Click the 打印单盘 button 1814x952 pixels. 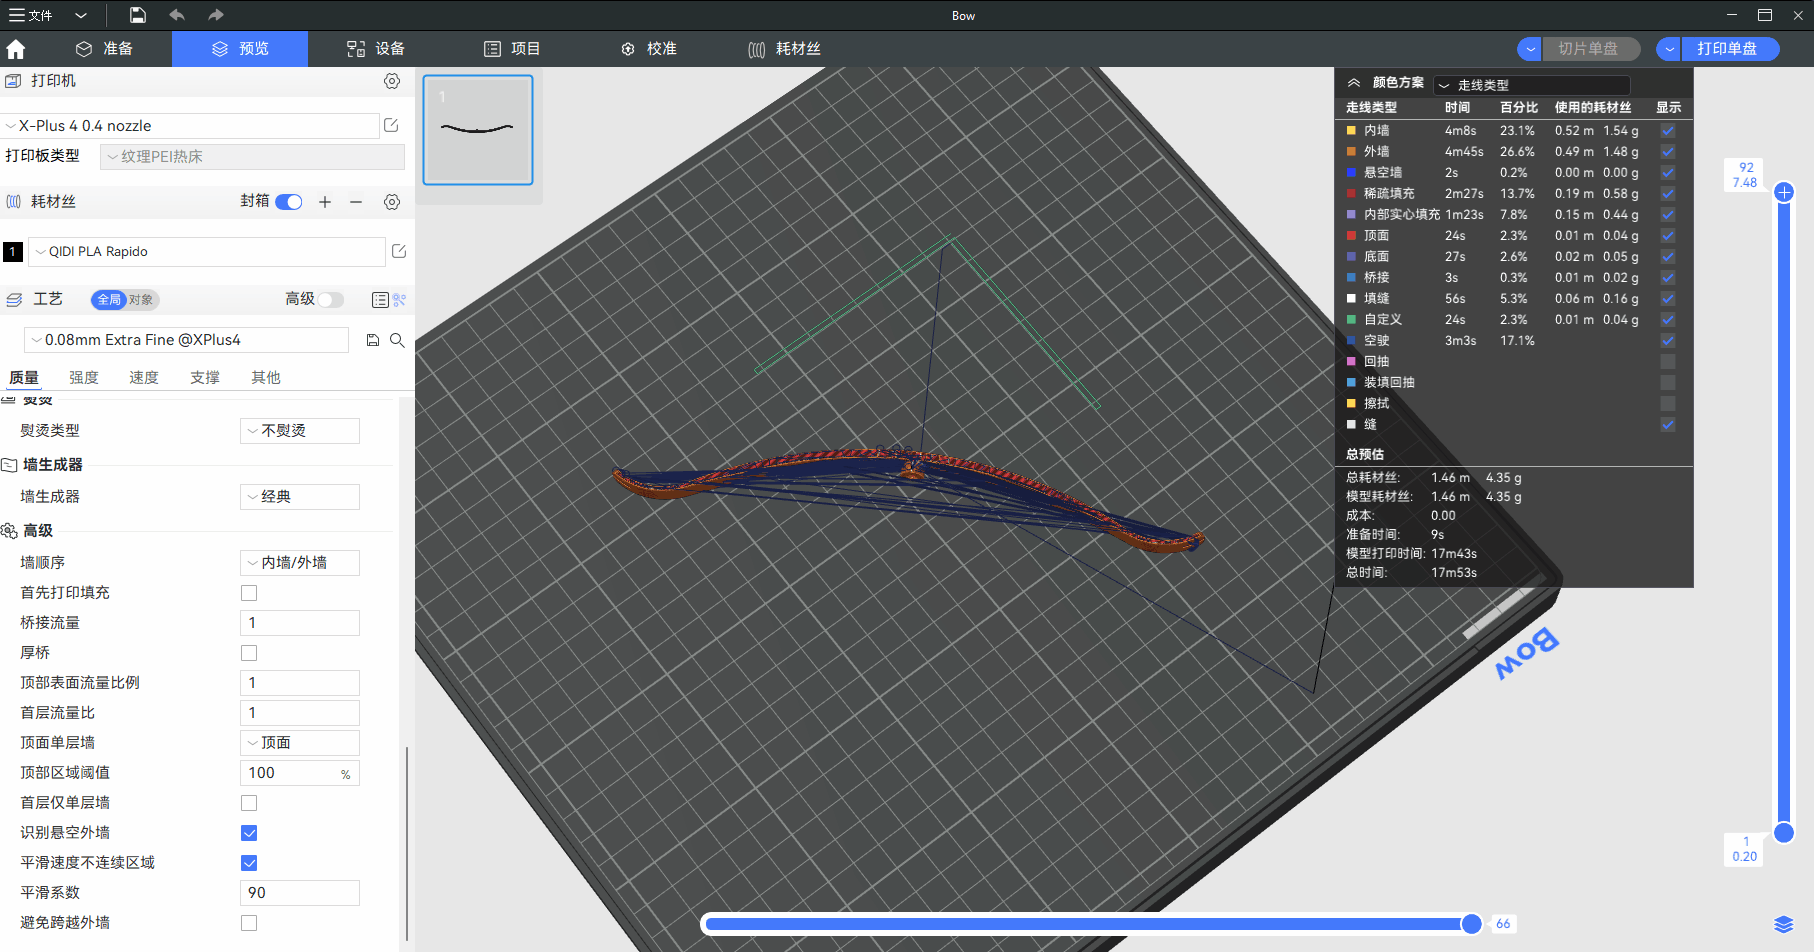[1727, 49]
